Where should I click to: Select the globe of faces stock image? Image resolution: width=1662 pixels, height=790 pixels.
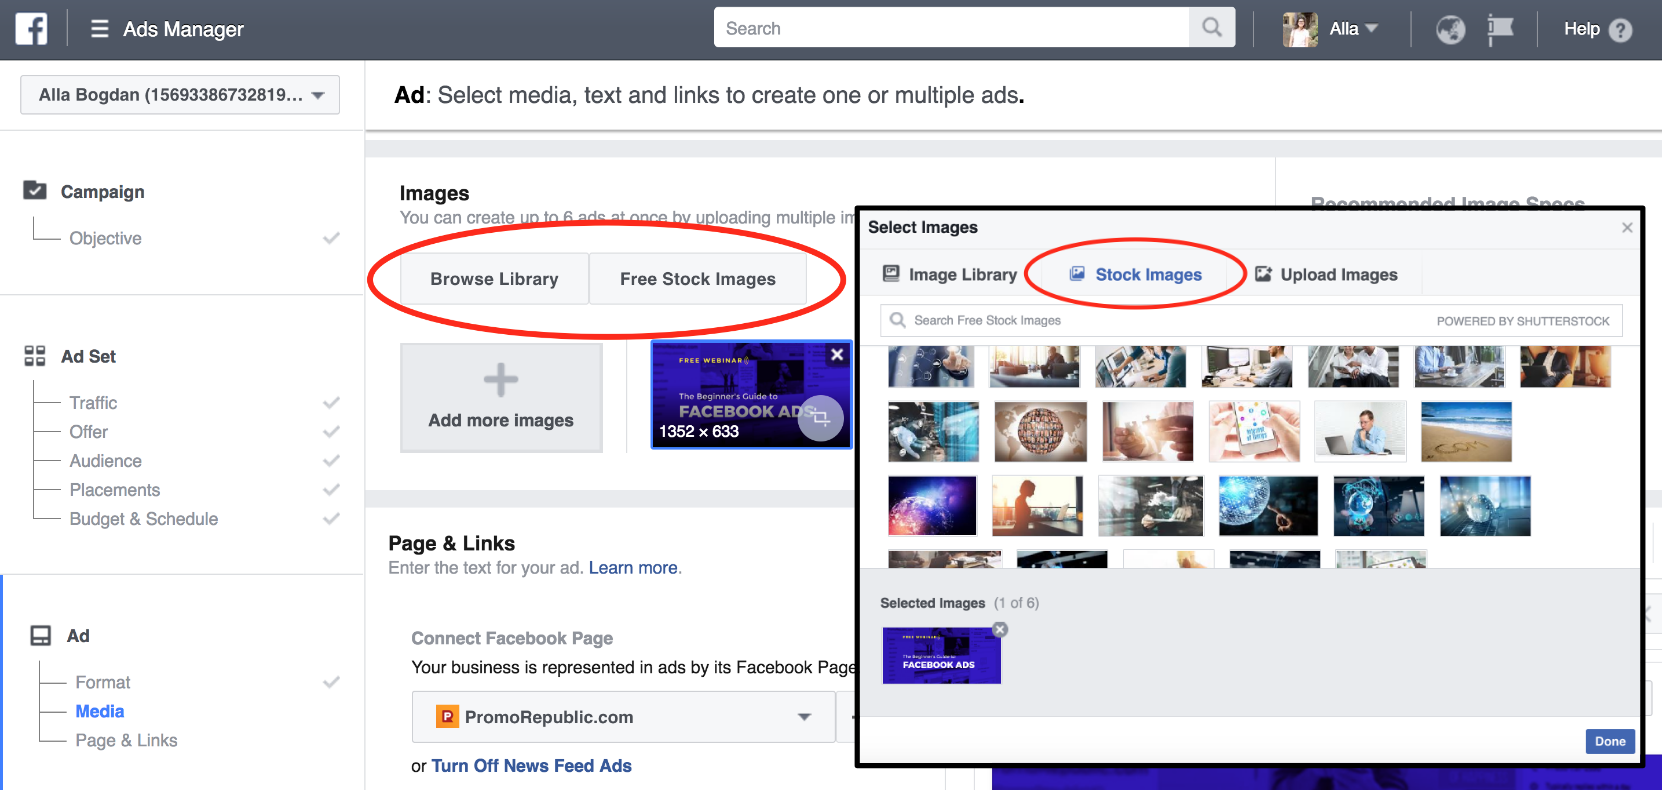[x=1040, y=431]
